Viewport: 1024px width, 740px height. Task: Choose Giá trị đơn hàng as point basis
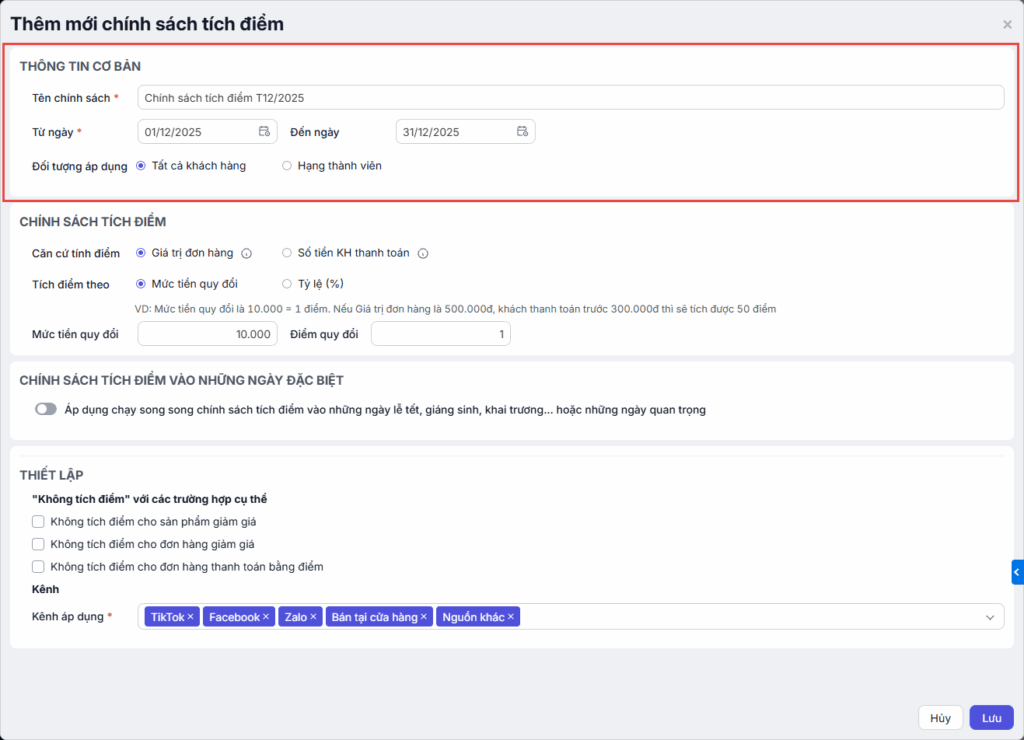click(x=140, y=253)
